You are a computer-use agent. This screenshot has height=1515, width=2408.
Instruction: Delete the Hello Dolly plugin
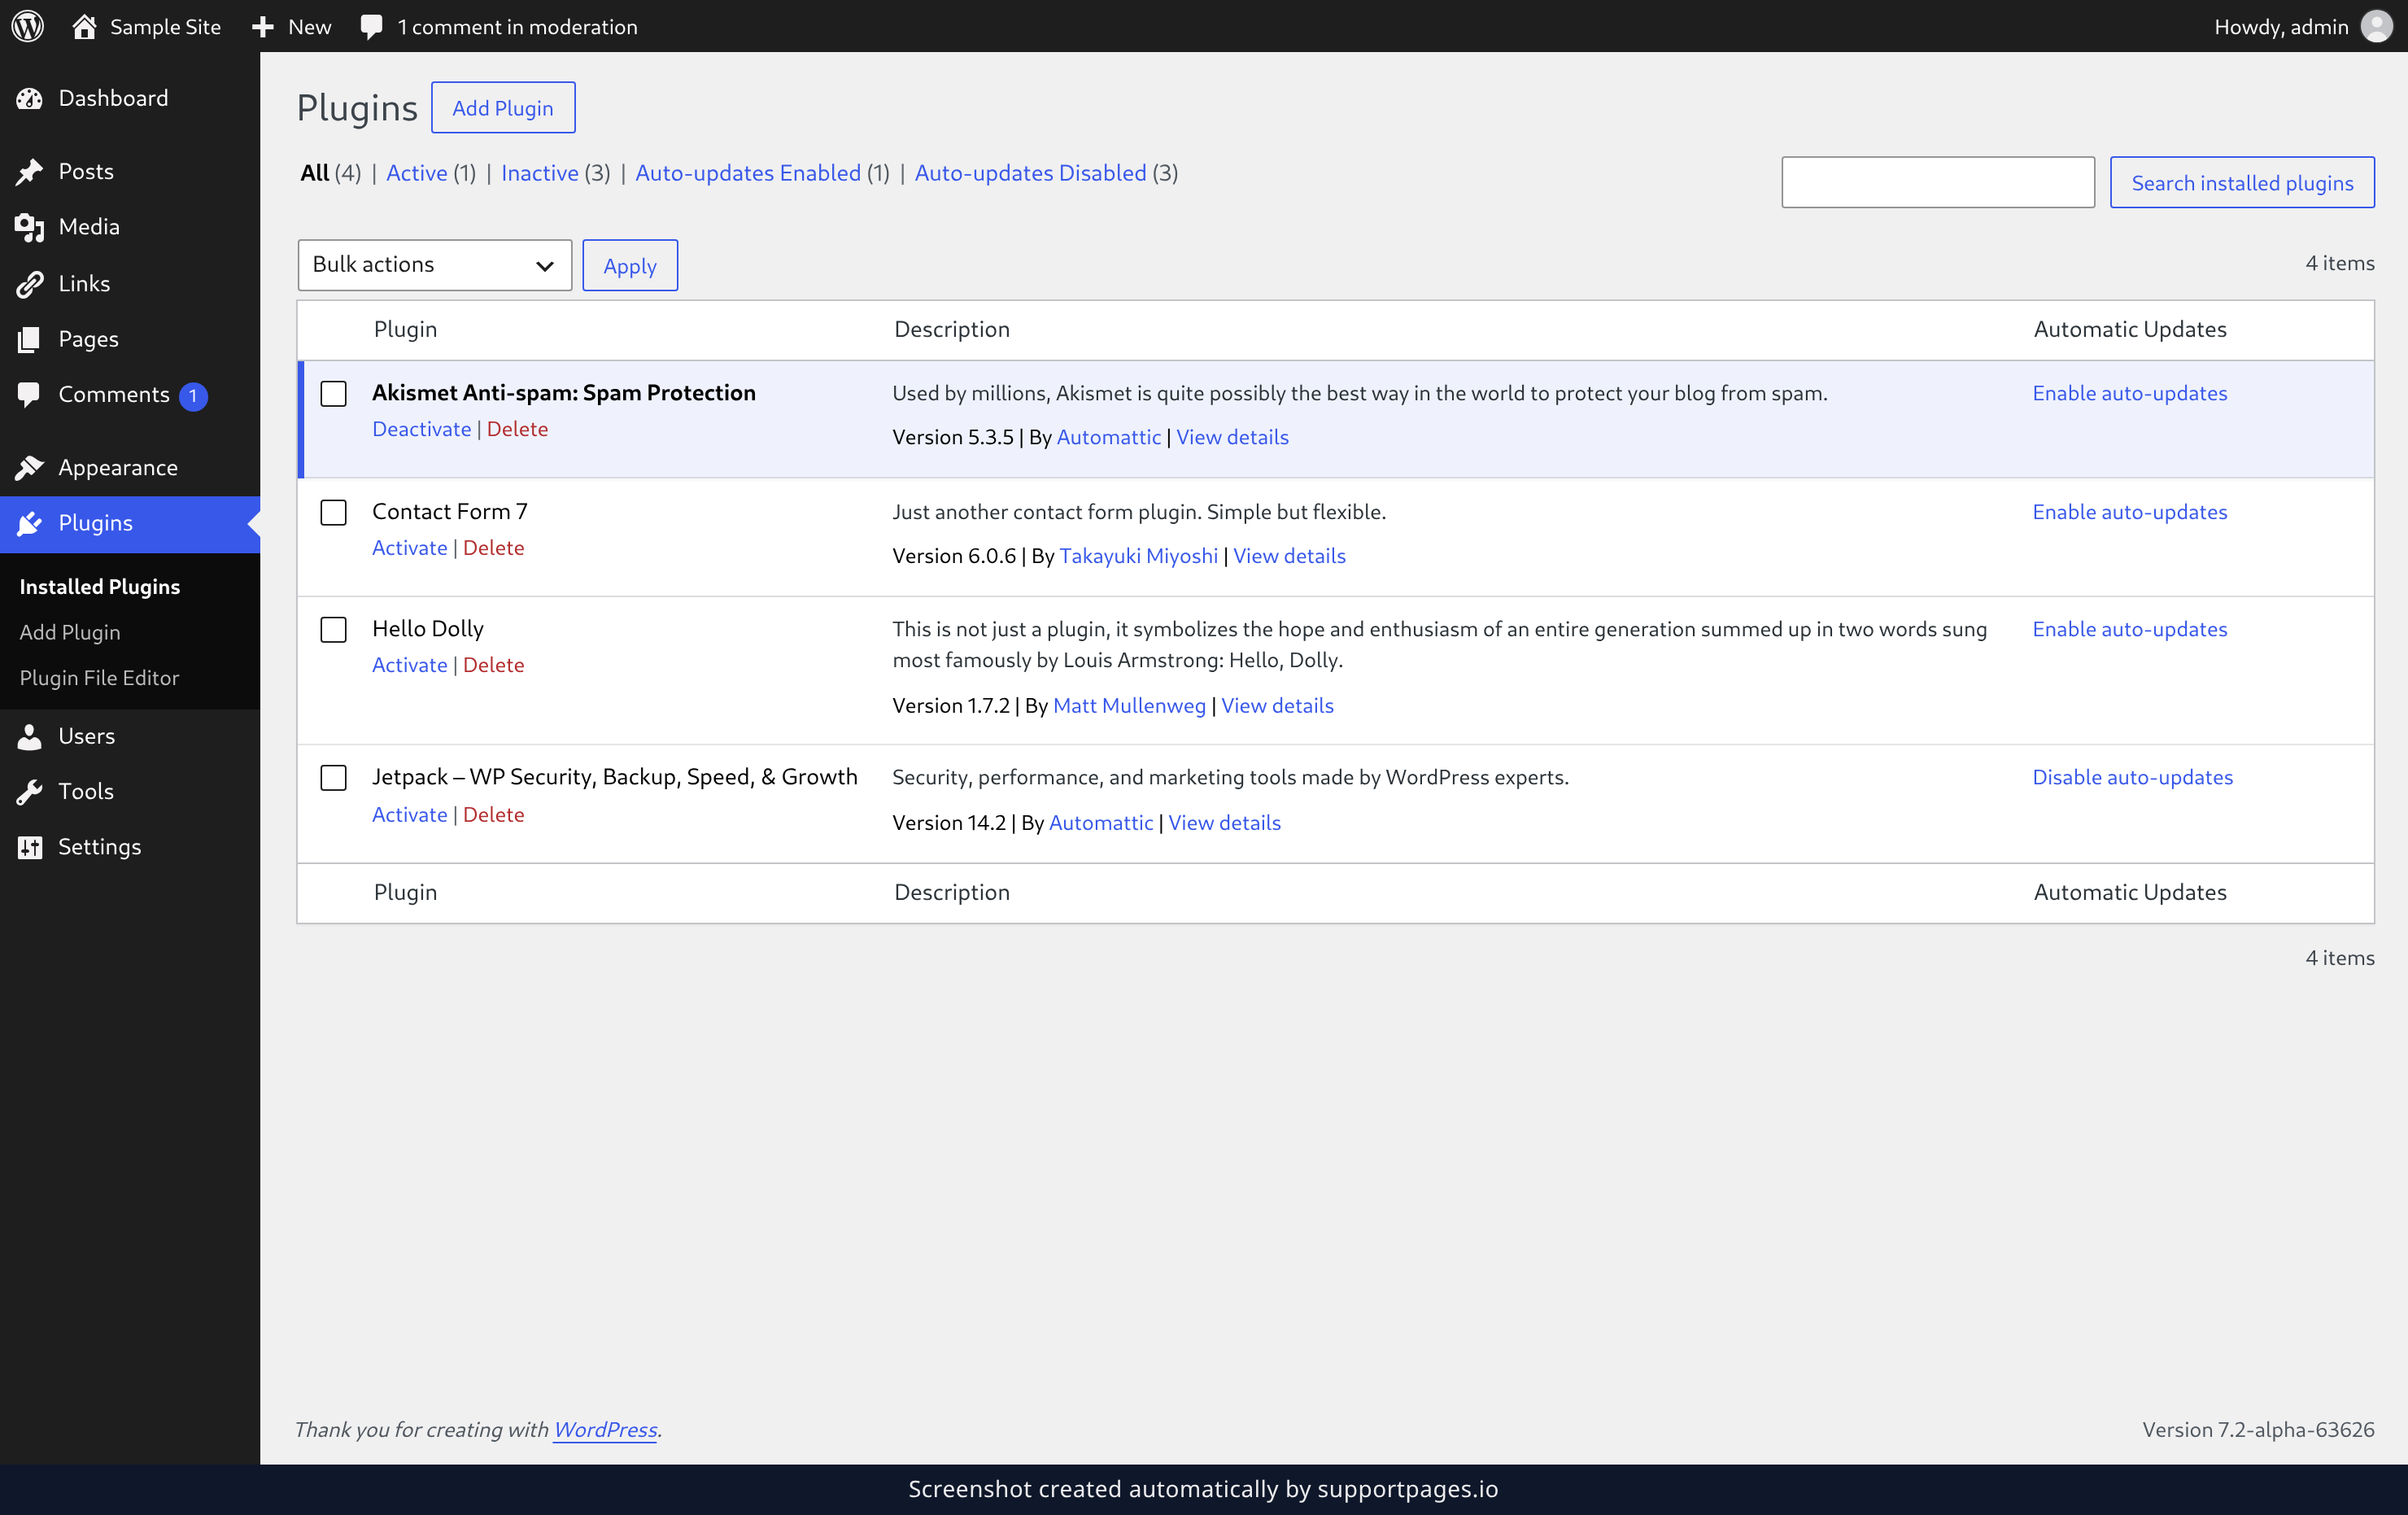click(493, 665)
